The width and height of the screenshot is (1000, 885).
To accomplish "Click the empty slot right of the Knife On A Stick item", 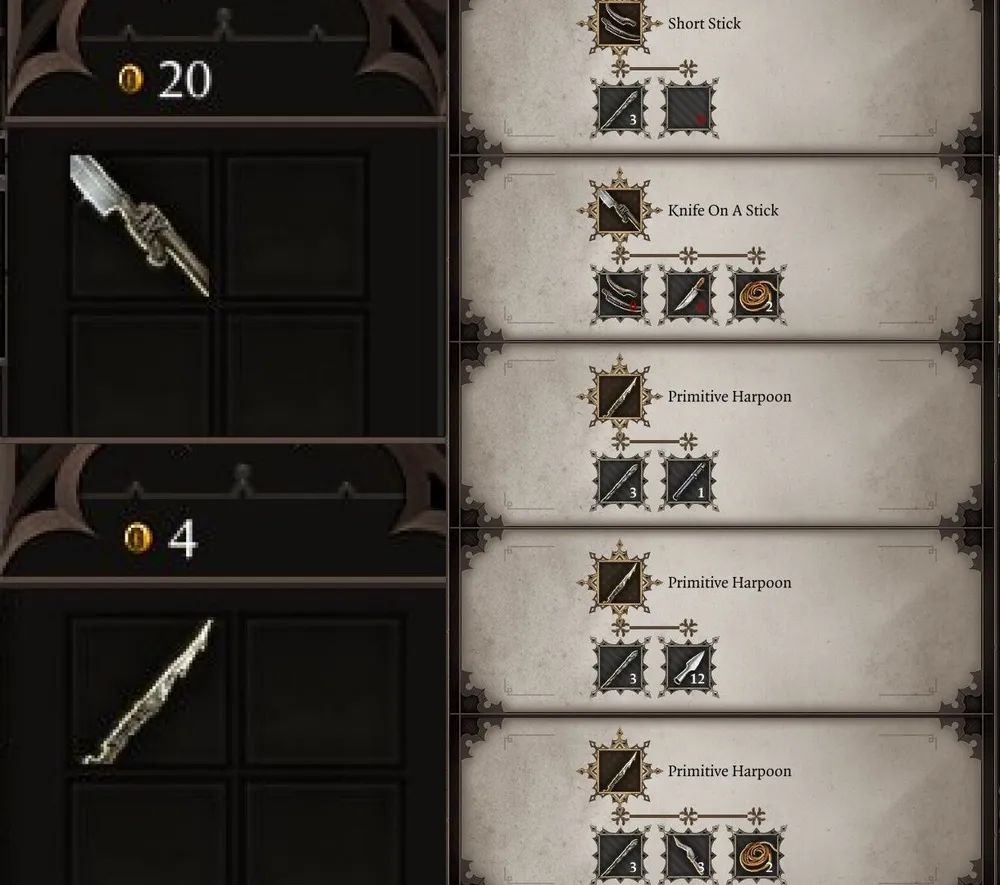I will [x=295, y=226].
